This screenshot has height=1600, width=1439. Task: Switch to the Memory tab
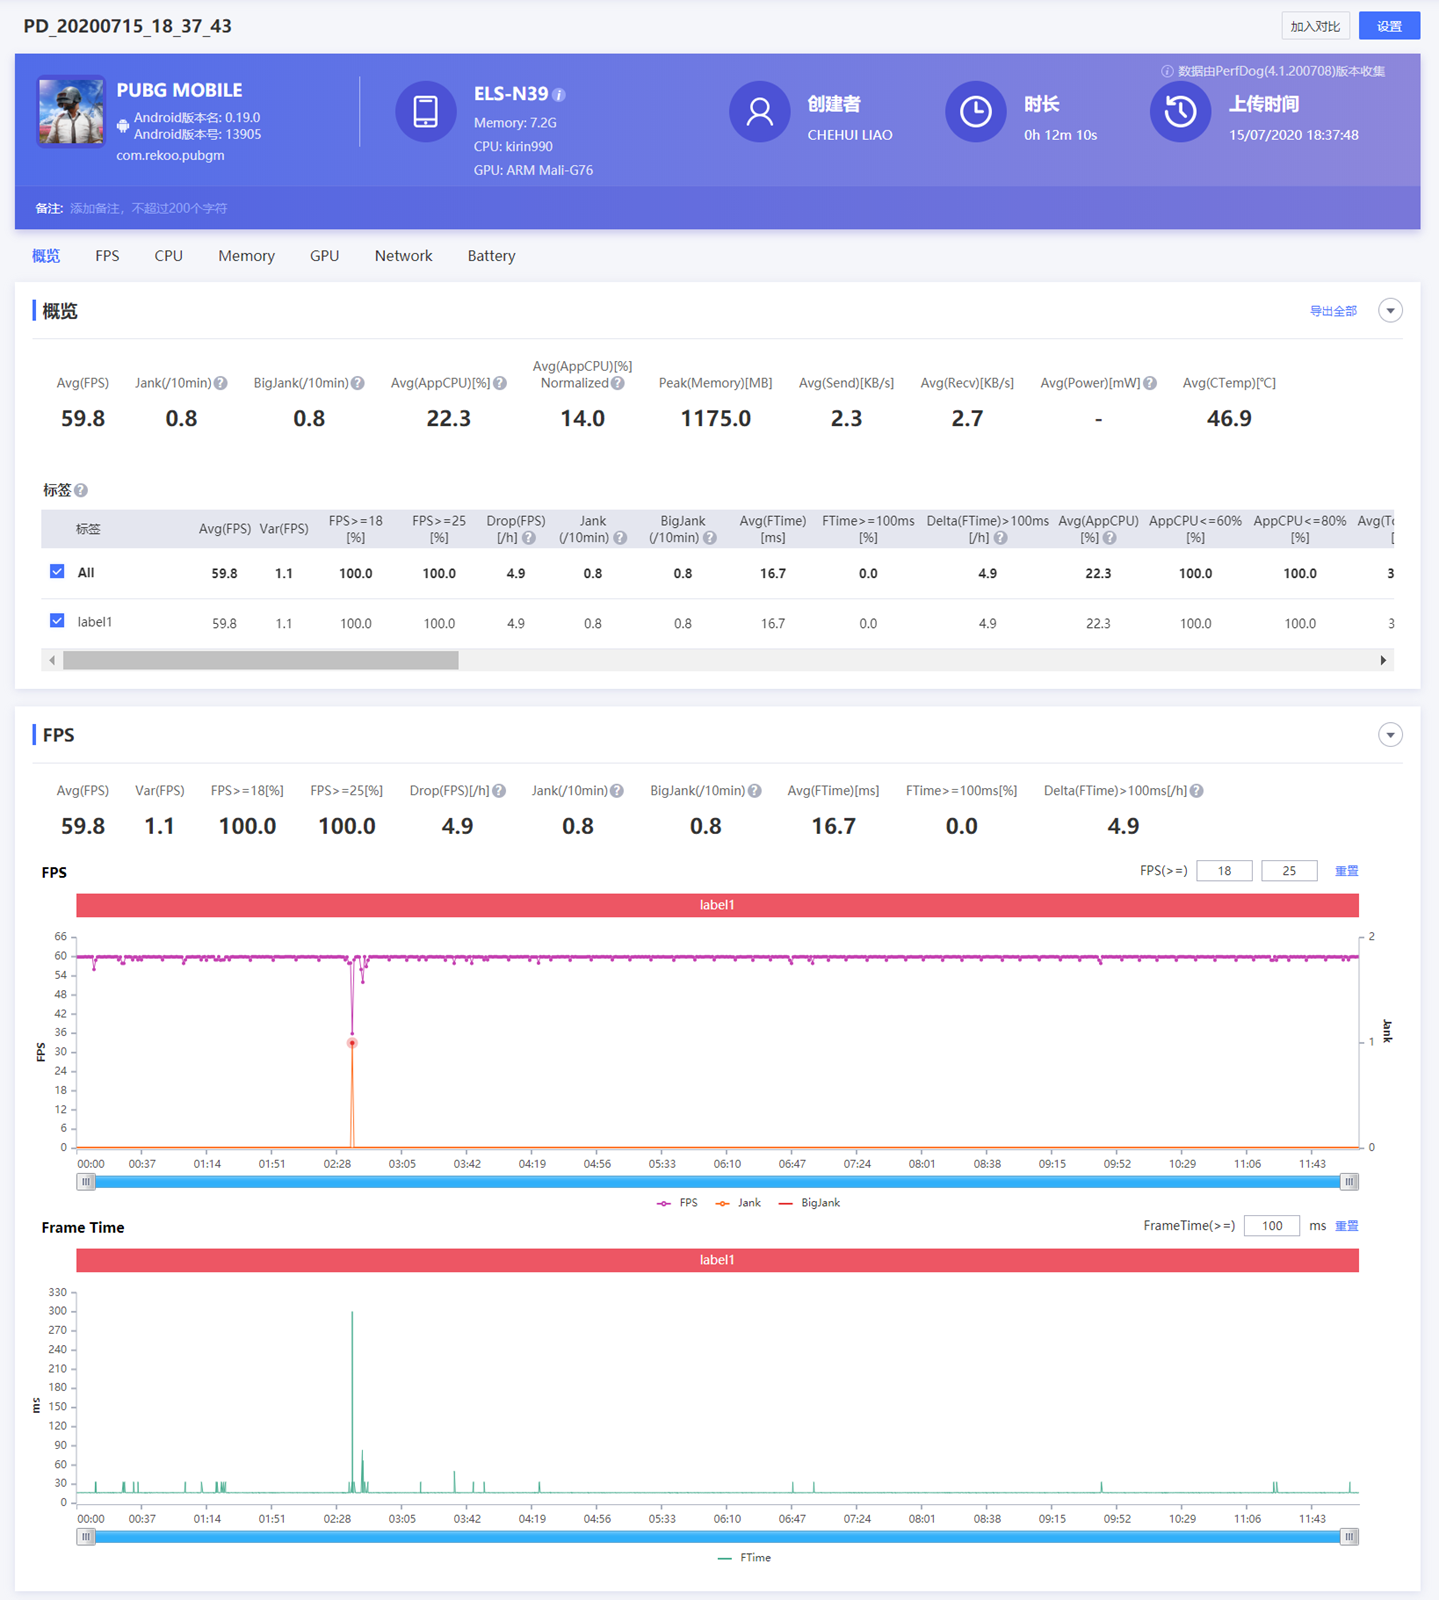tap(246, 256)
